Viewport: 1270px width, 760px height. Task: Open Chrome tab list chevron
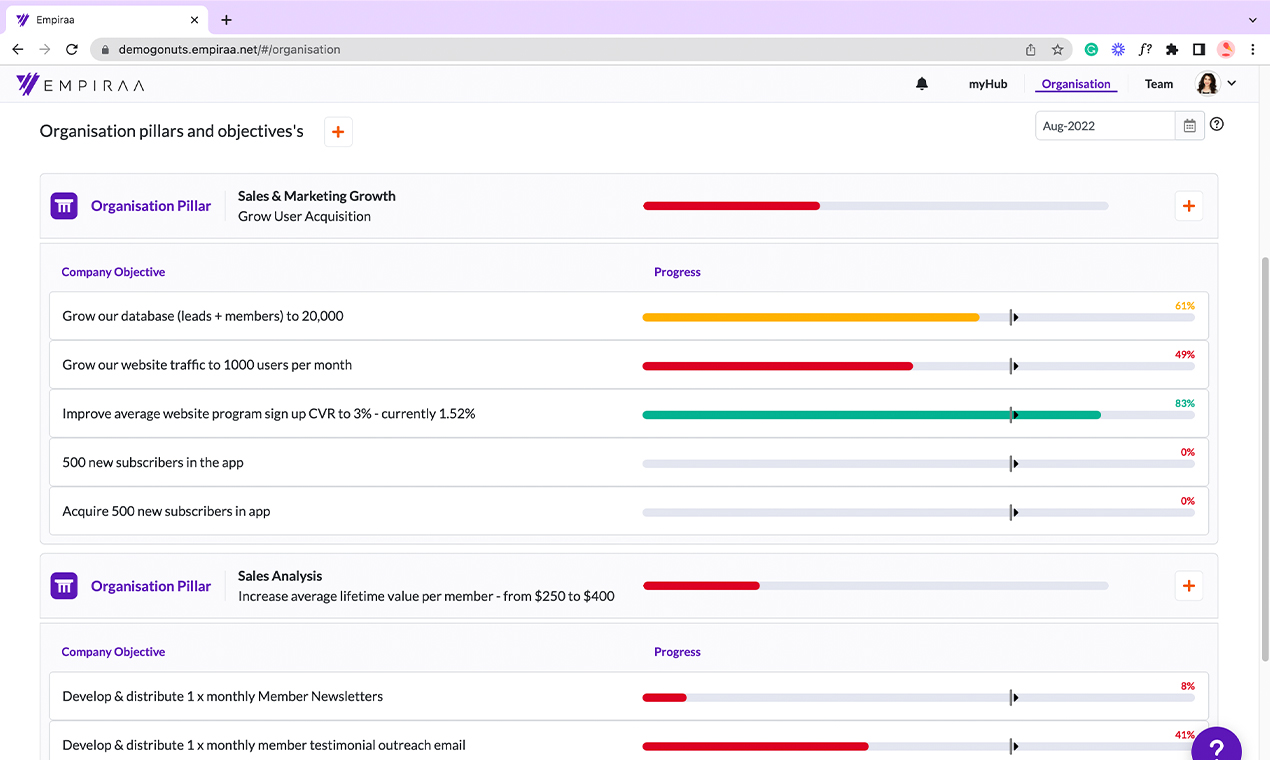(x=1252, y=20)
